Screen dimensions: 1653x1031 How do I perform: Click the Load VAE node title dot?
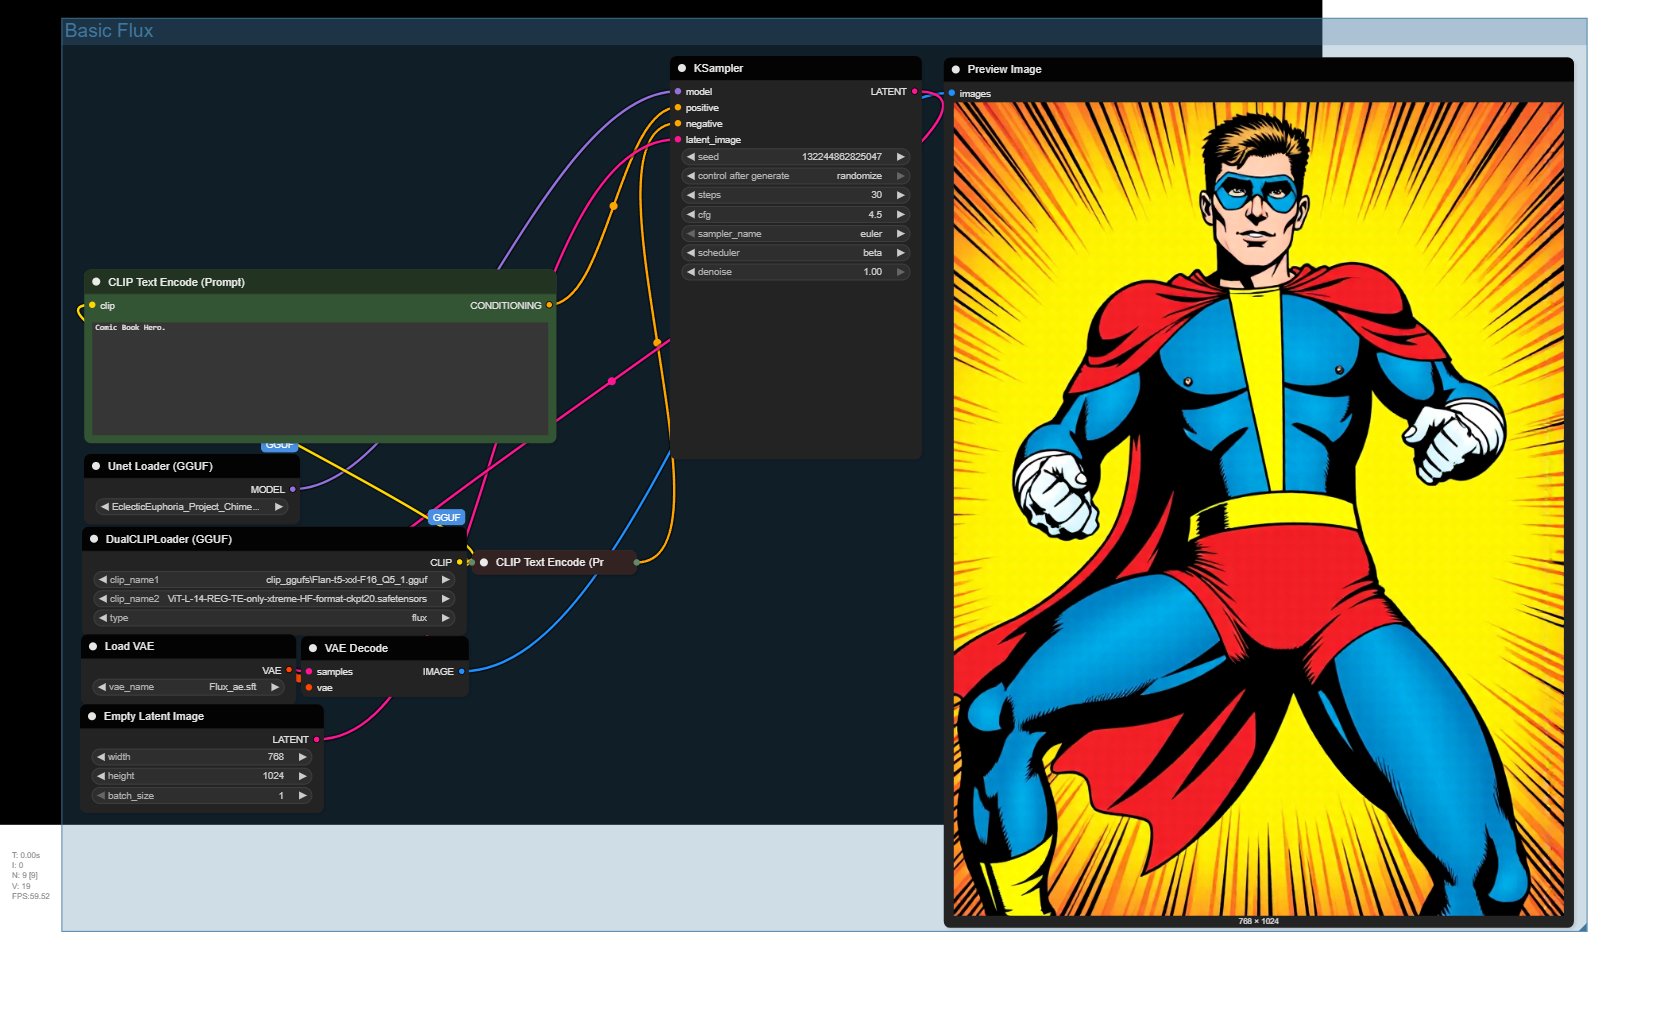(x=93, y=646)
